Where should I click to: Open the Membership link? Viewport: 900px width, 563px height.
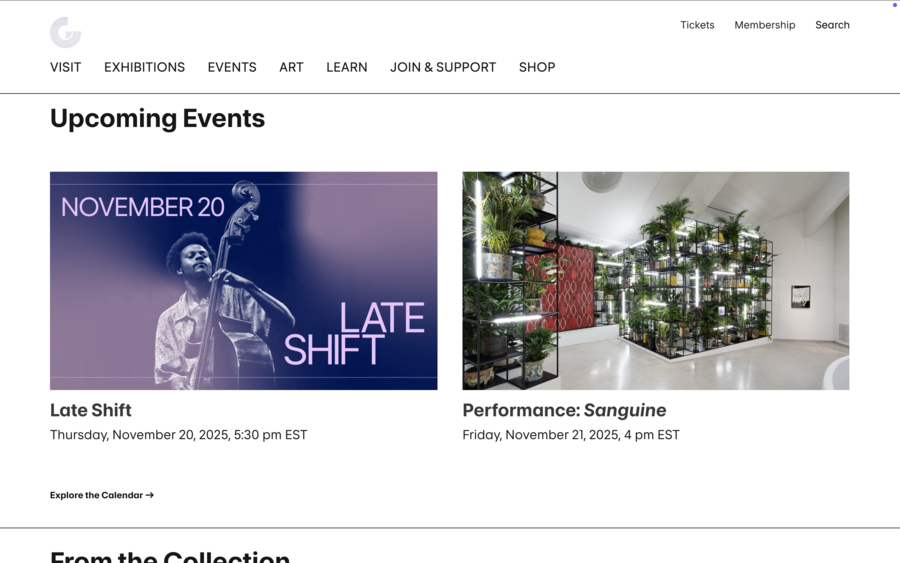click(x=764, y=25)
